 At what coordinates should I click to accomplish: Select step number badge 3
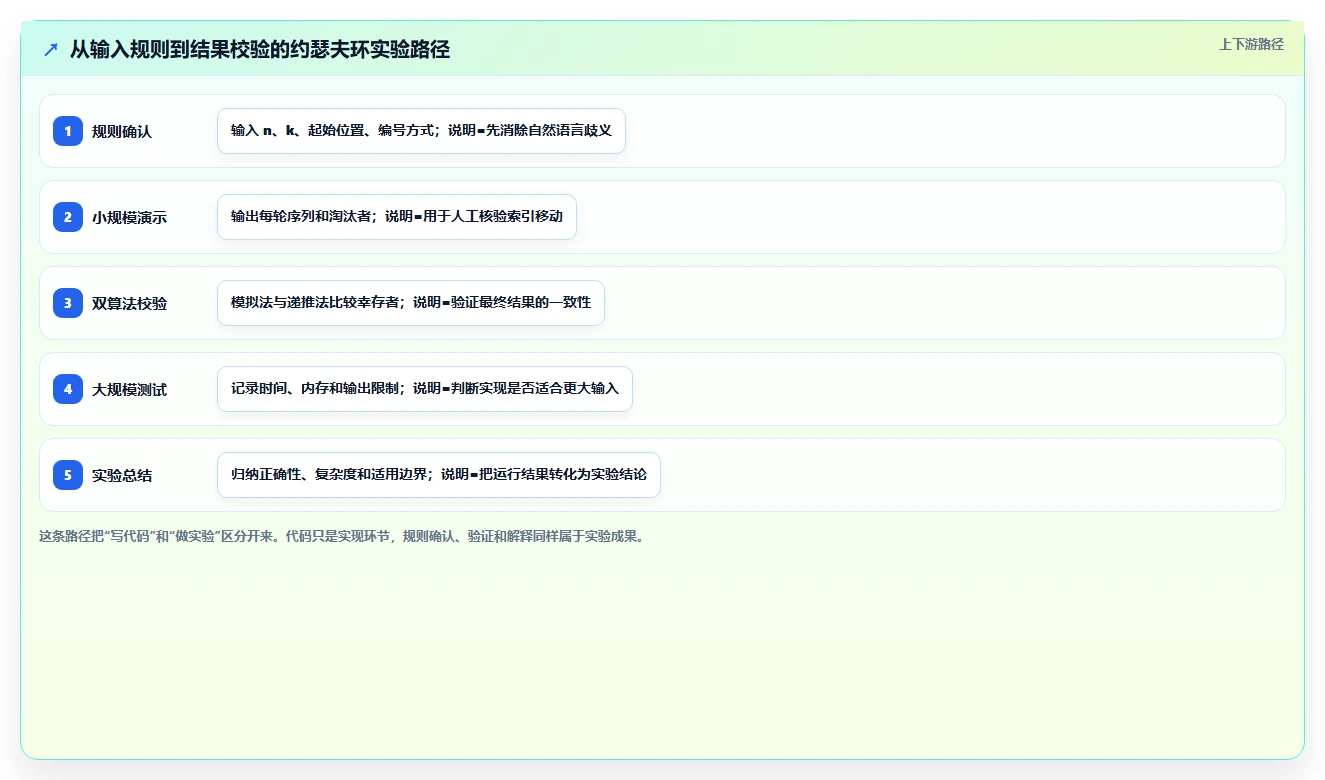tap(68, 303)
